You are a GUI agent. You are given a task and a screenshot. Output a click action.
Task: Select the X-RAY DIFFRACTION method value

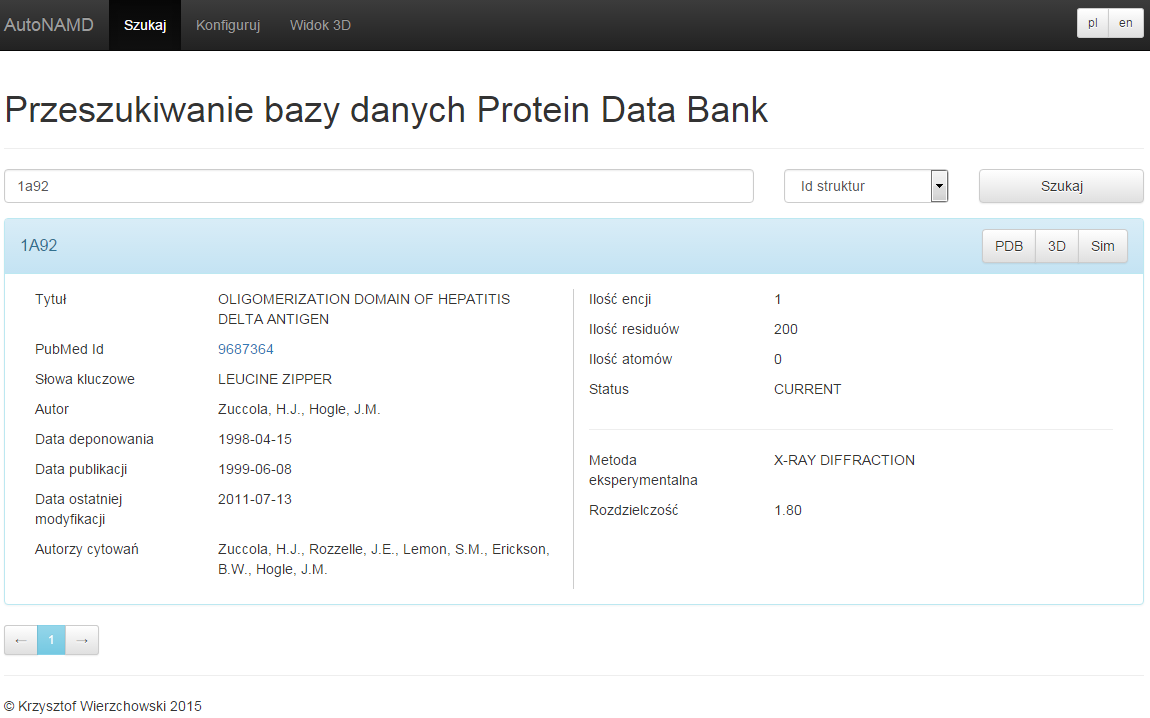844,461
